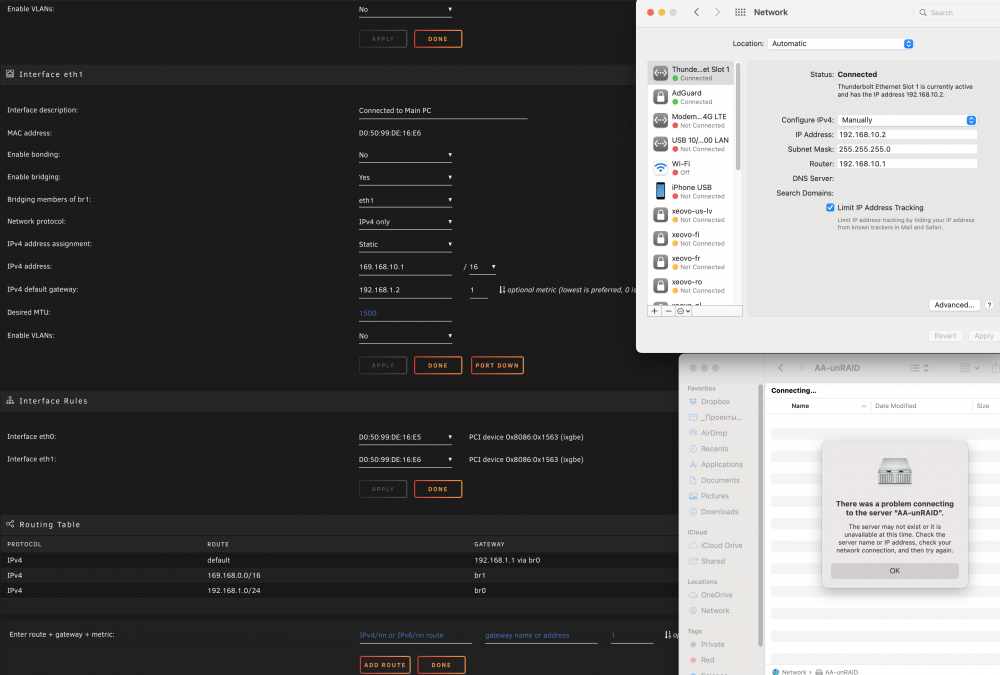Change Finder list view mode icon
Viewport: 1000px width, 675px height.
[919, 368]
